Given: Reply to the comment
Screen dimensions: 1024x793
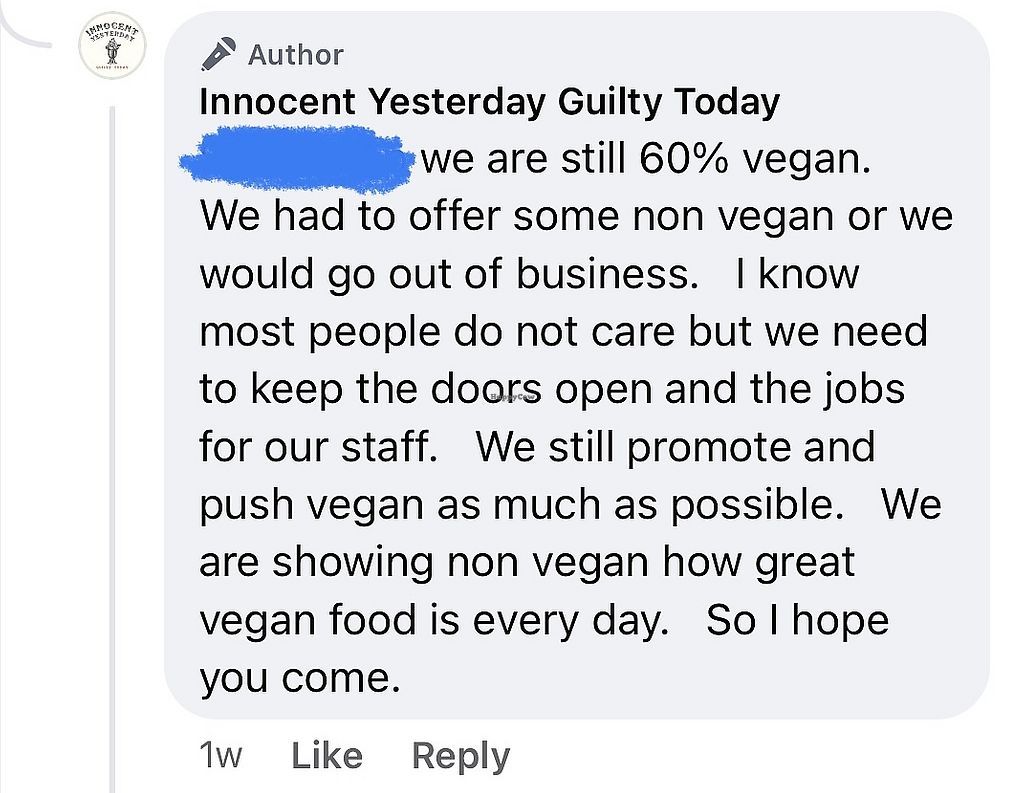Looking at the screenshot, I should click(460, 755).
